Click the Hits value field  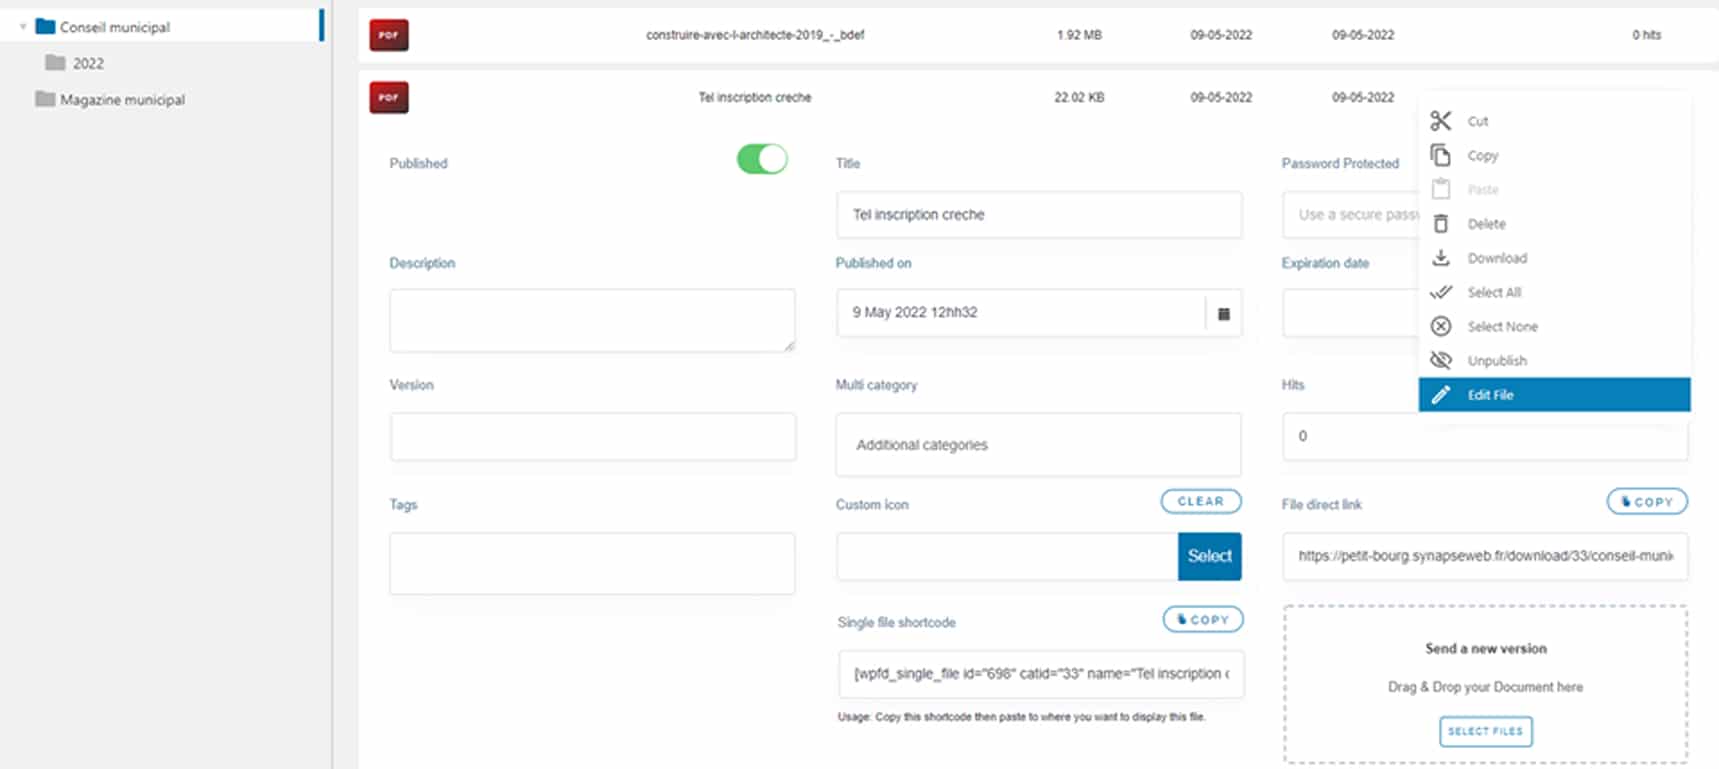click(x=1485, y=436)
